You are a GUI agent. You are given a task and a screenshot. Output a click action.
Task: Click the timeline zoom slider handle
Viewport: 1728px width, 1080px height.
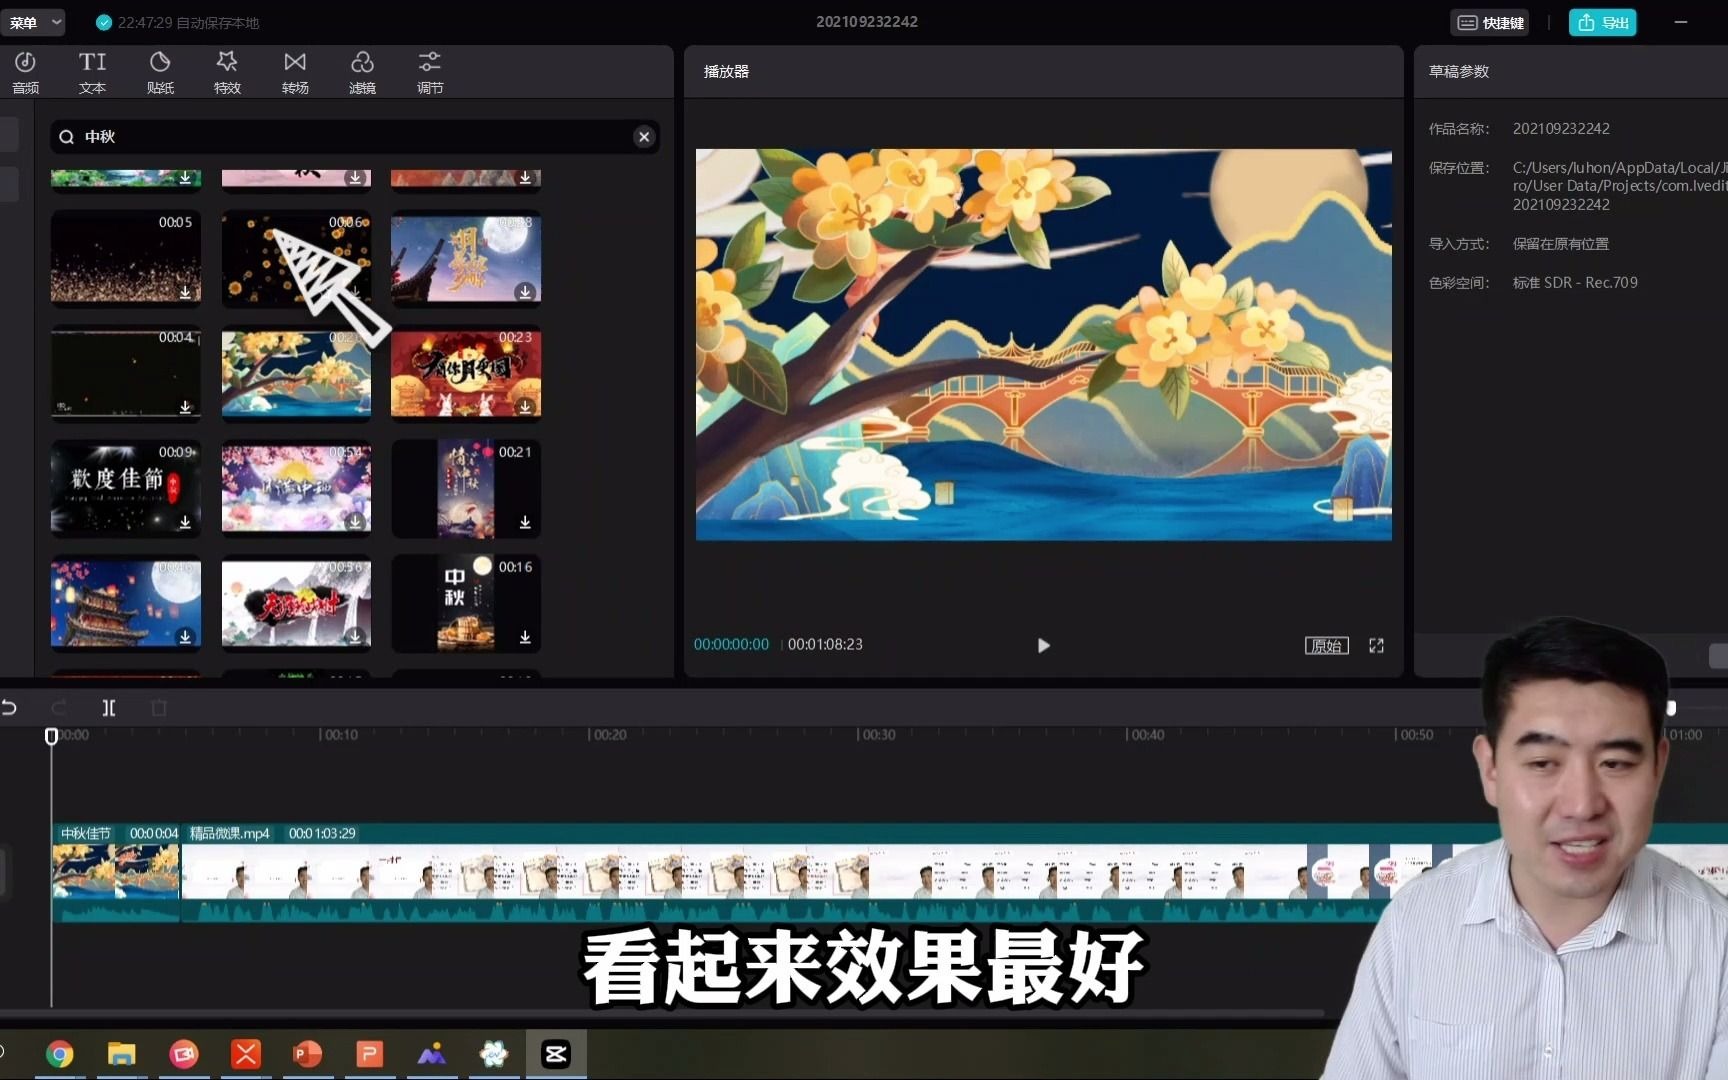click(x=1670, y=708)
